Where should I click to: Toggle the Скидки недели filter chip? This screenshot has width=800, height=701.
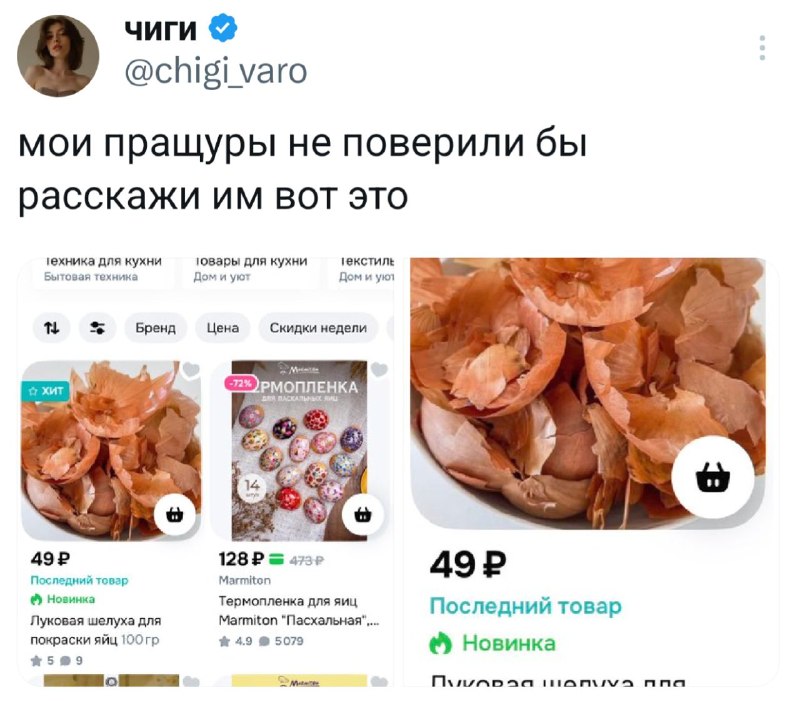coord(318,328)
